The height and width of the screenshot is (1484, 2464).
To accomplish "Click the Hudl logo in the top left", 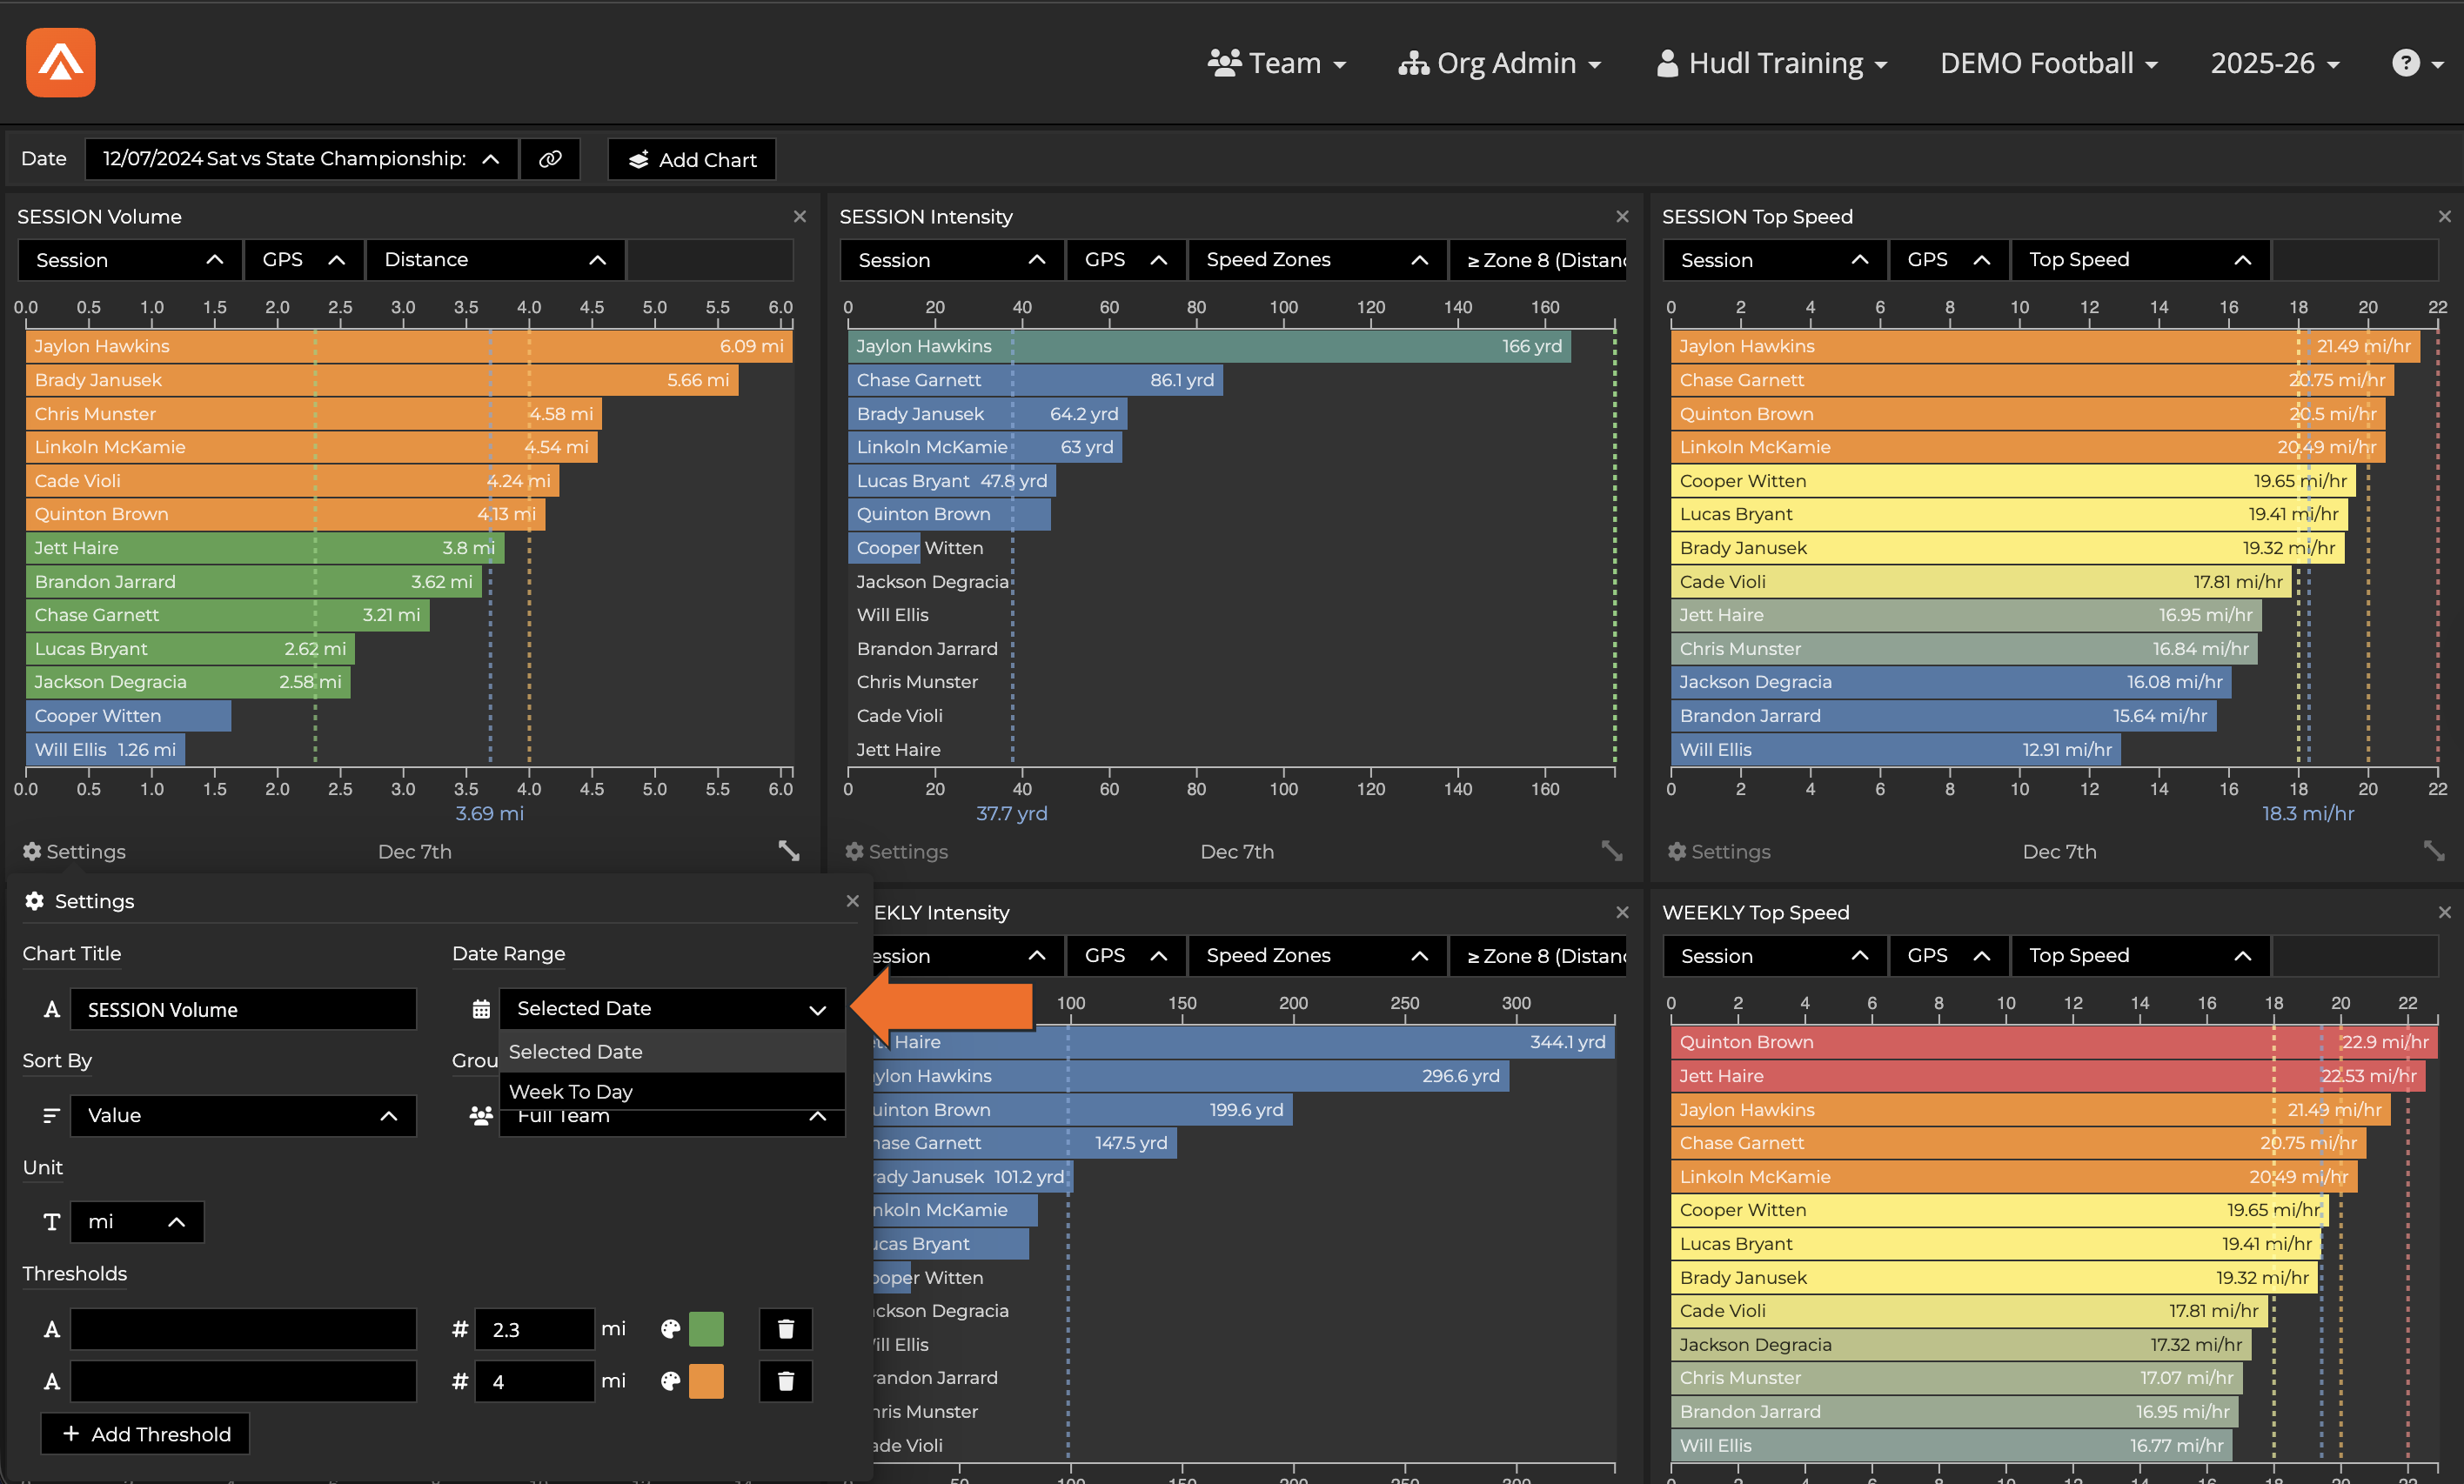I will [x=60, y=62].
